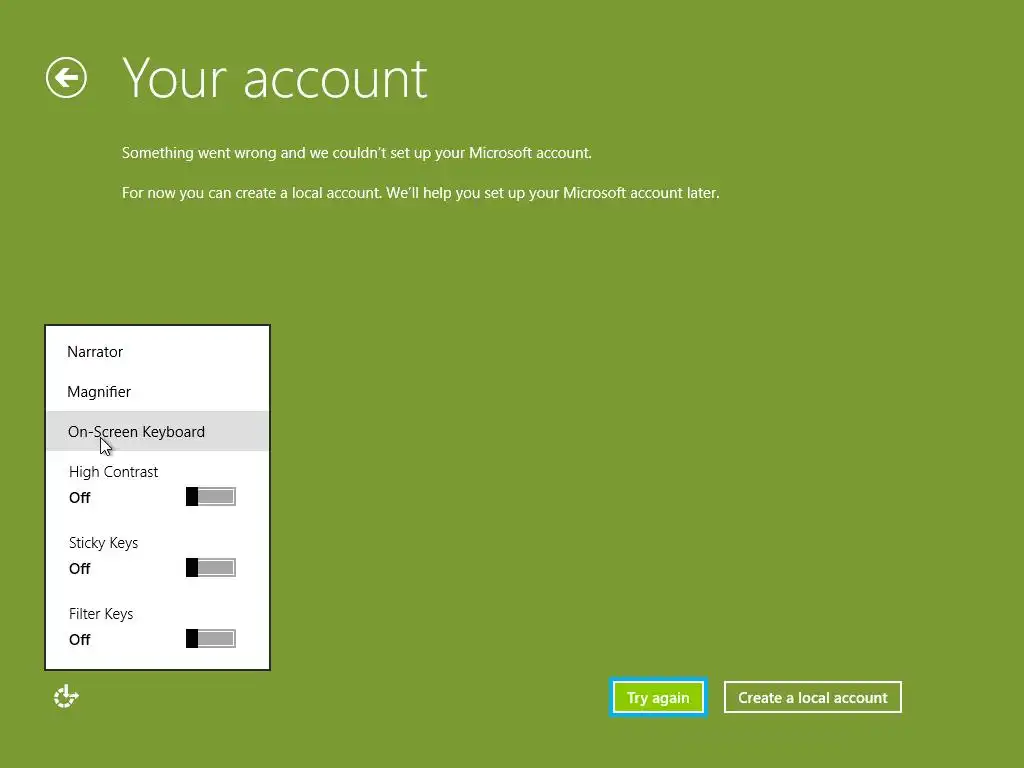Toggle the High Contrast switch

(210, 497)
